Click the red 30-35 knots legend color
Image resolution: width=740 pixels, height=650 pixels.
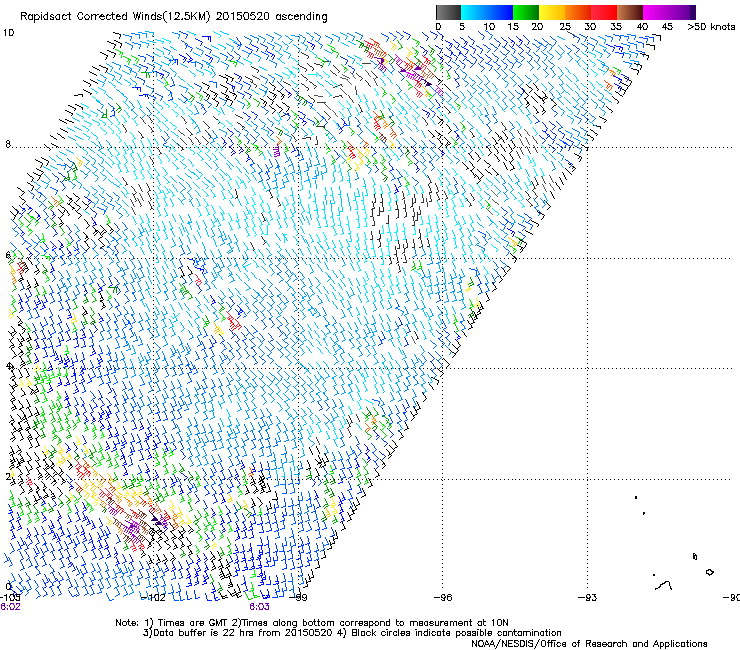tap(604, 12)
